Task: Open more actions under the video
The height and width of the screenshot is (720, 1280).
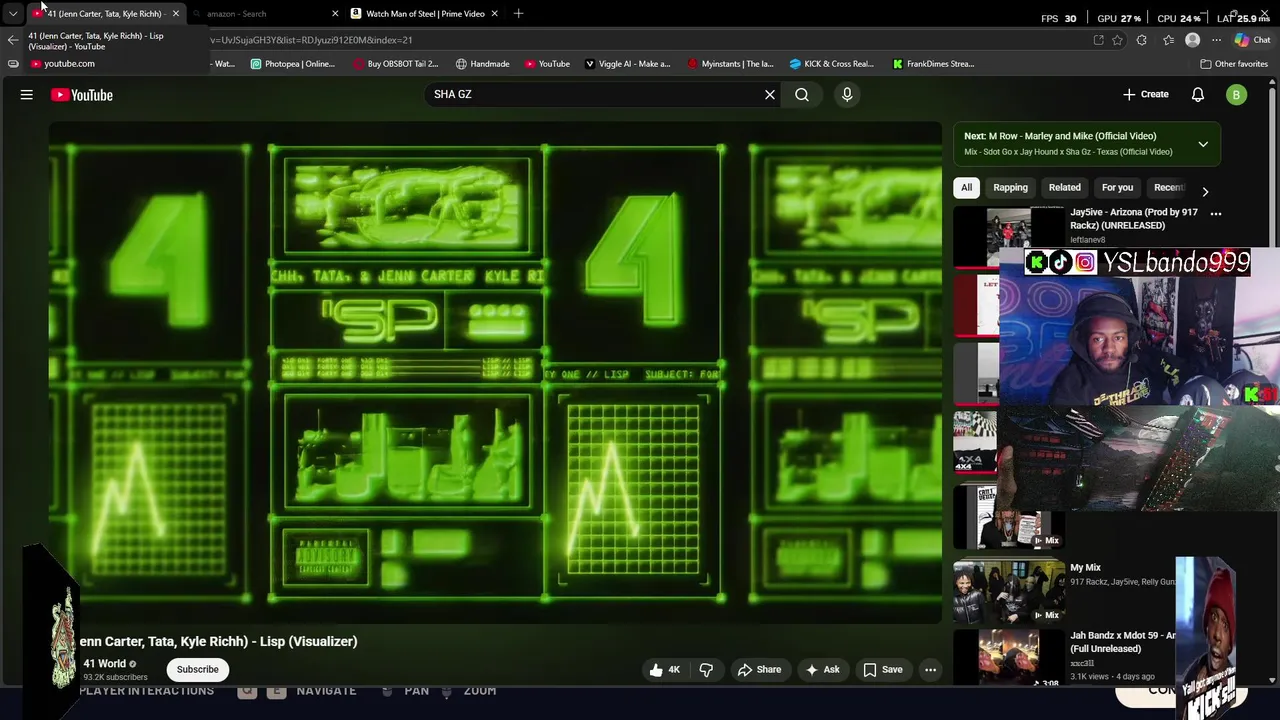Action: (930, 670)
